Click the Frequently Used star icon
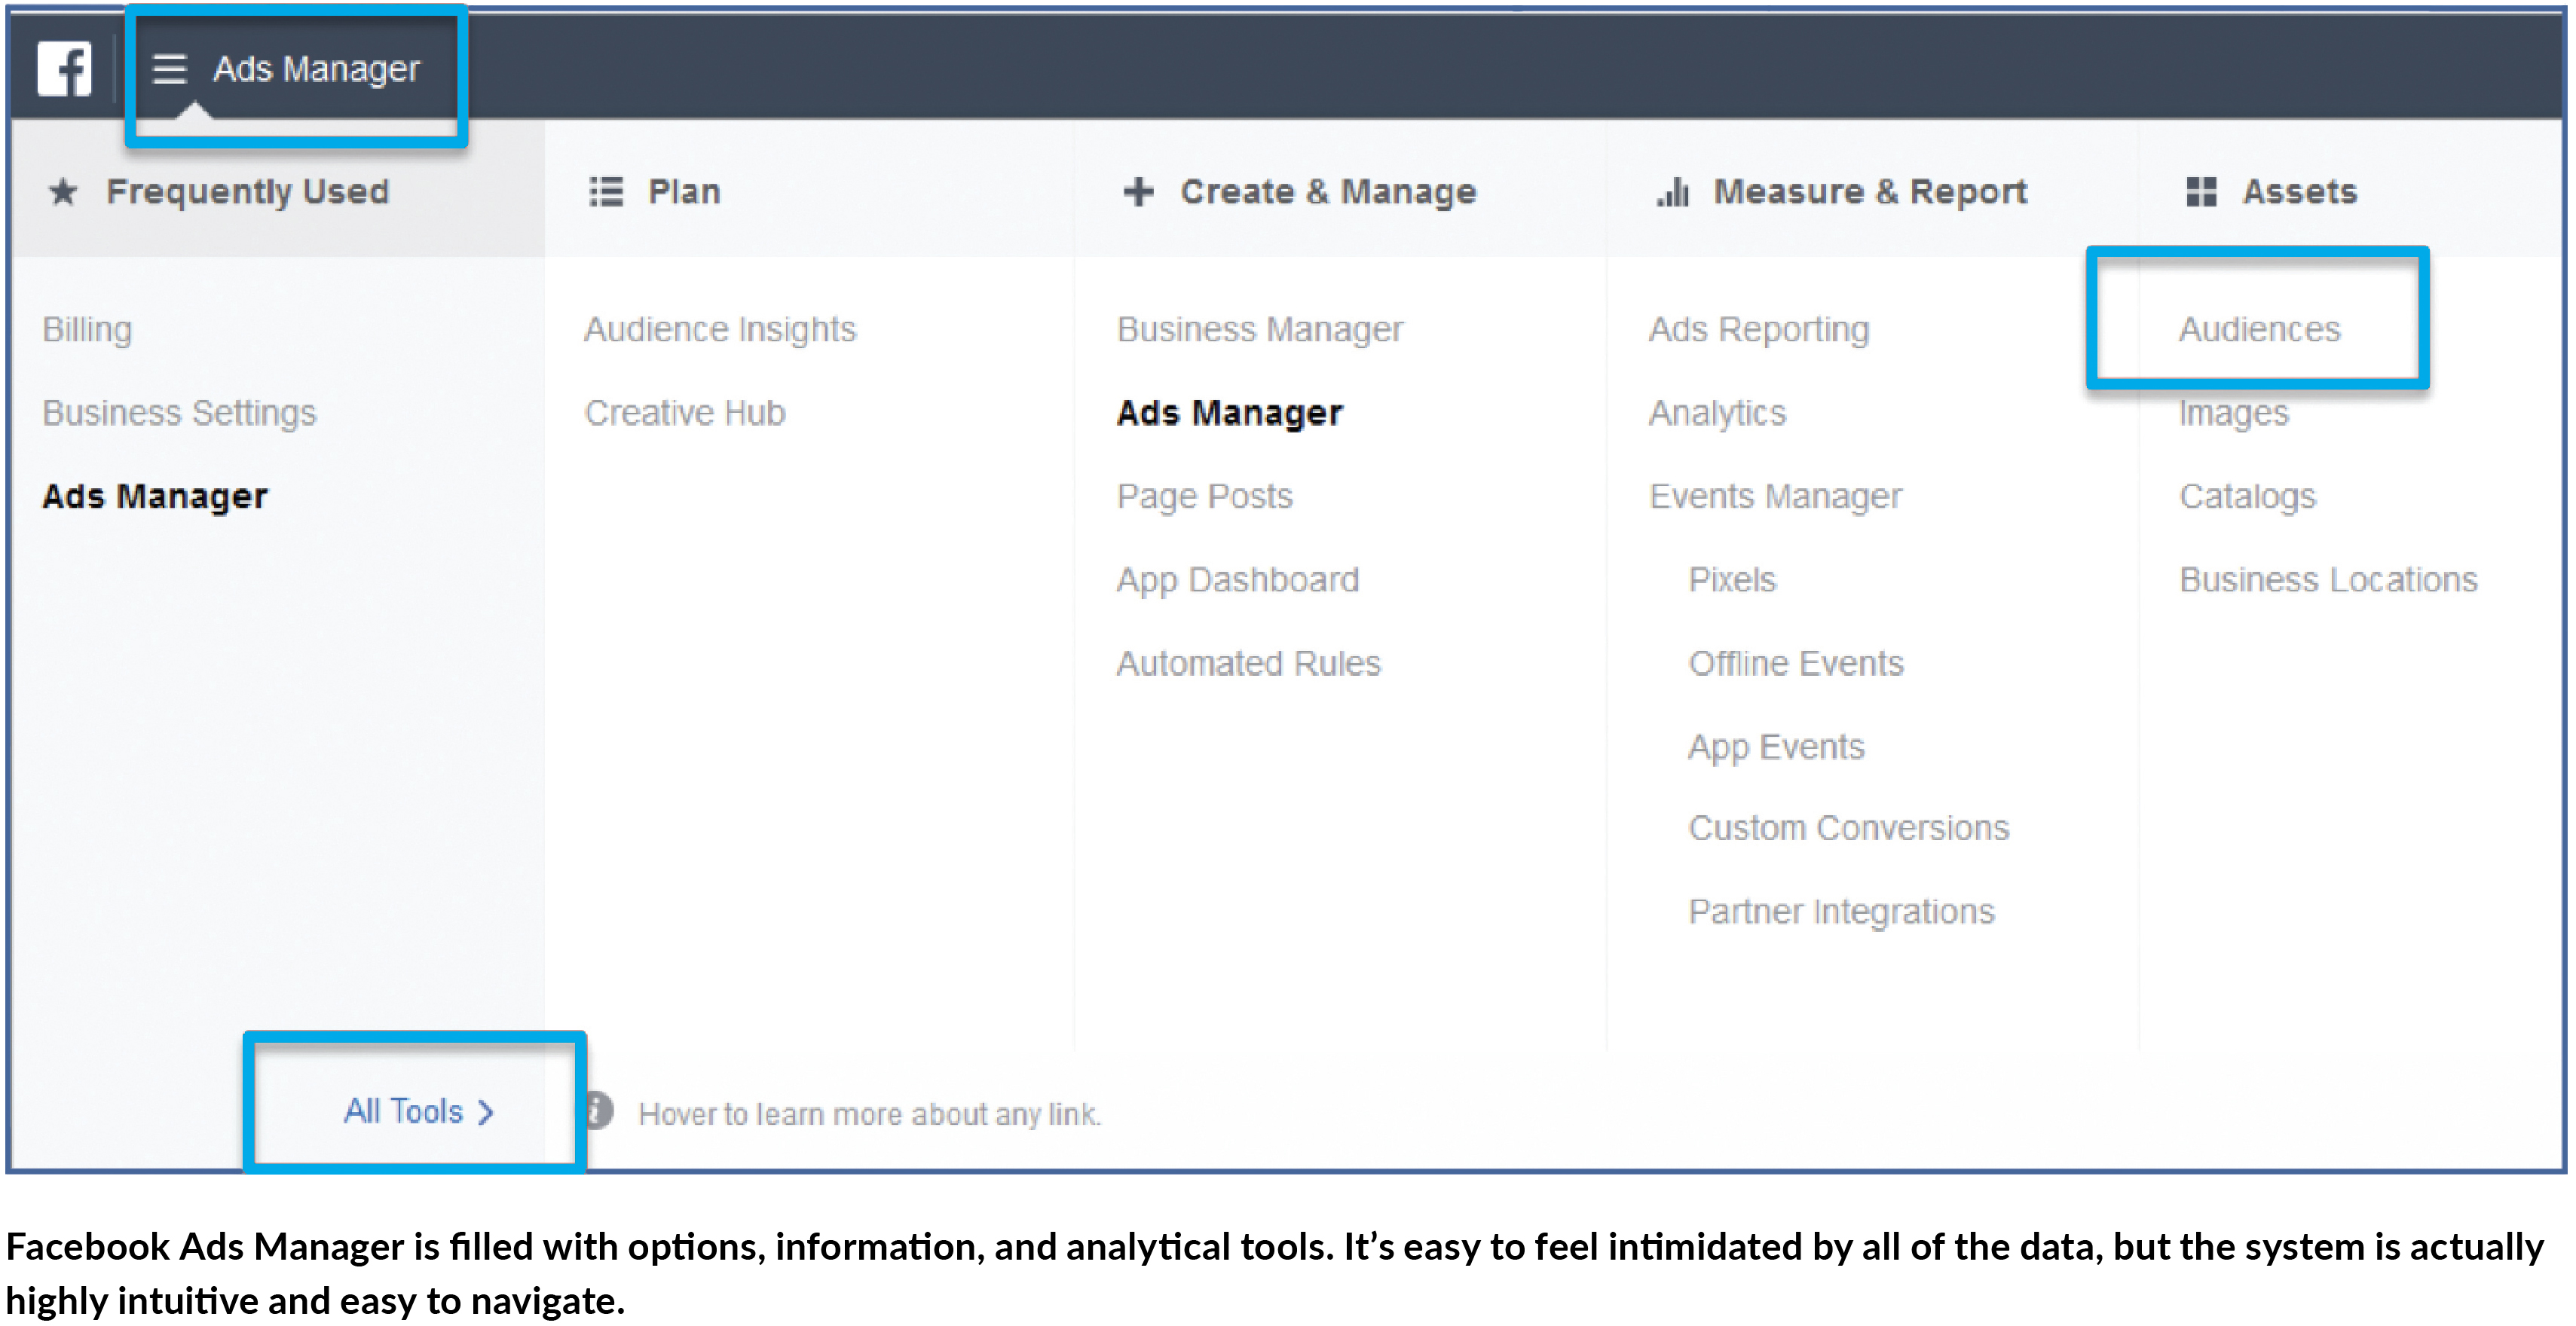The width and height of the screenshot is (2576, 1326). 63,191
